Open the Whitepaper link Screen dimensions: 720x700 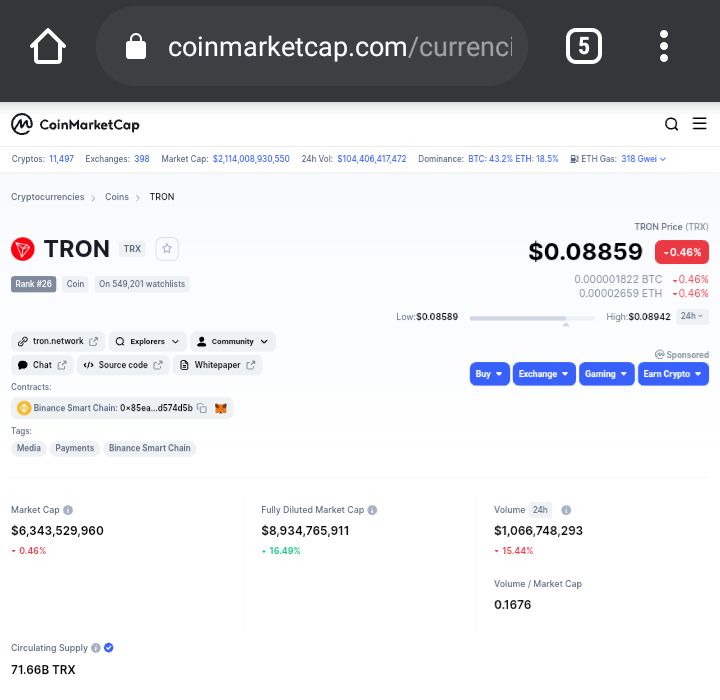click(x=218, y=365)
